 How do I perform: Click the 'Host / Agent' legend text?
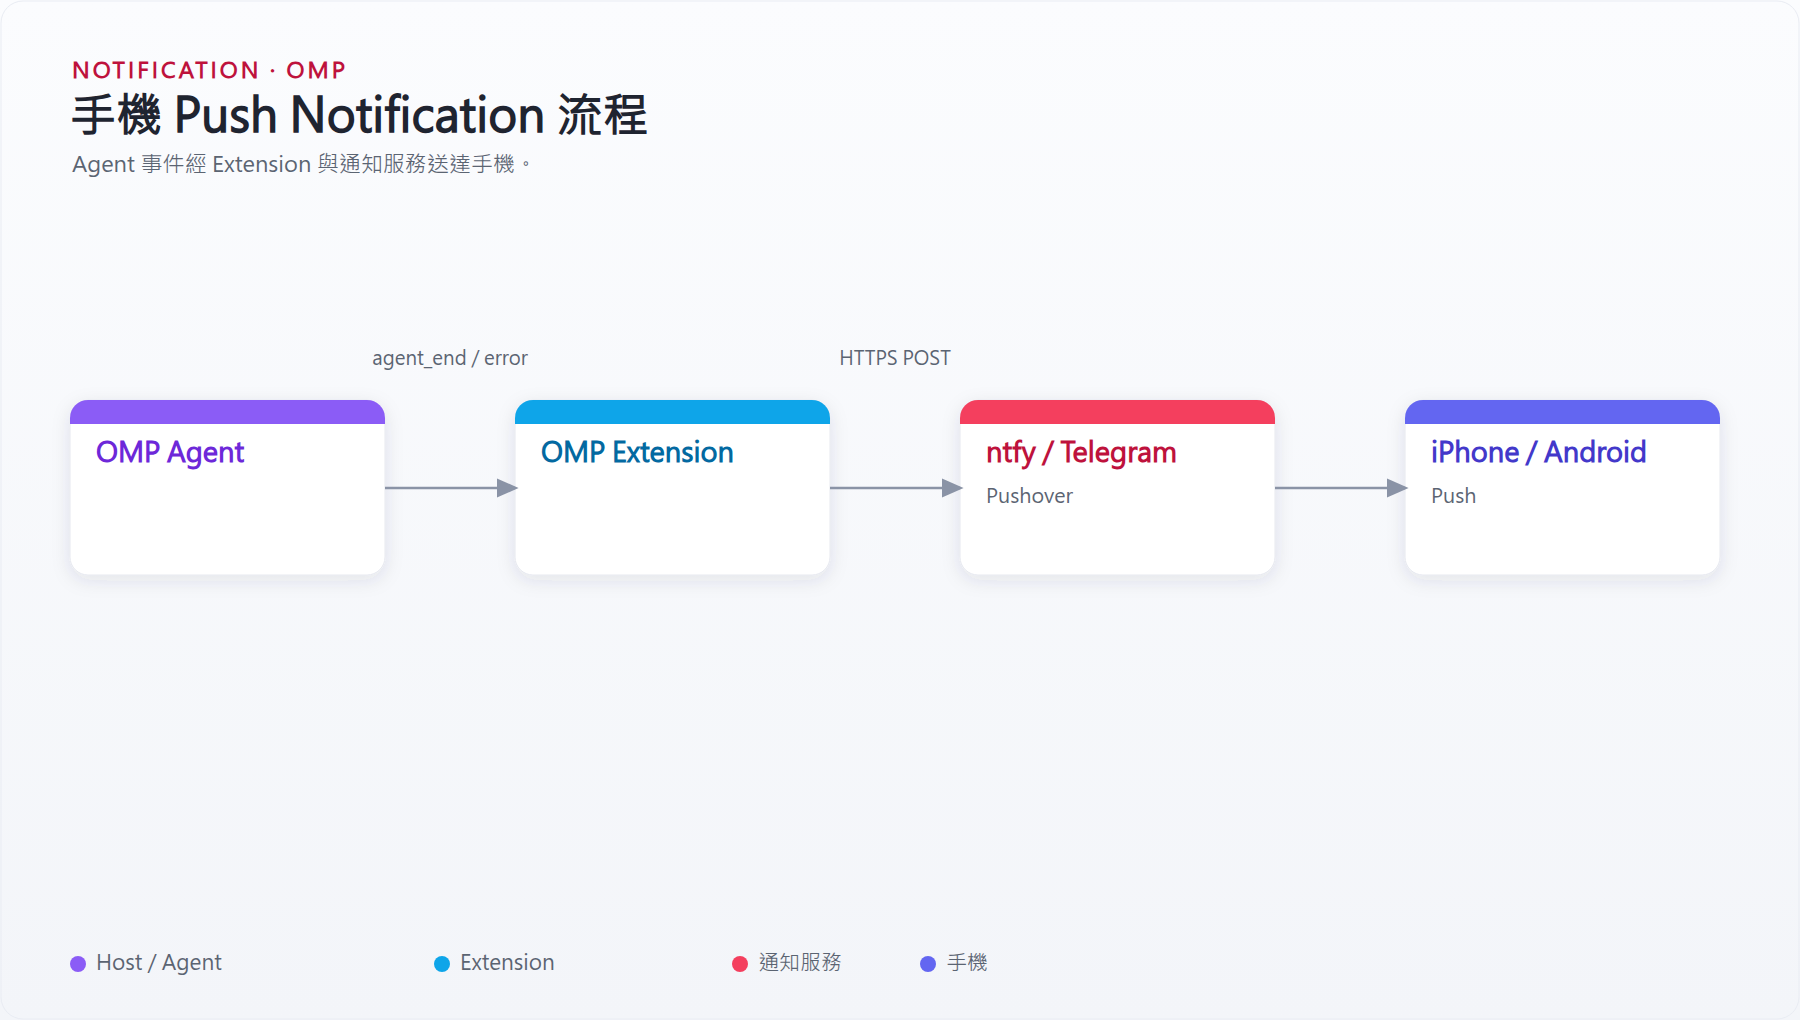click(x=159, y=963)
